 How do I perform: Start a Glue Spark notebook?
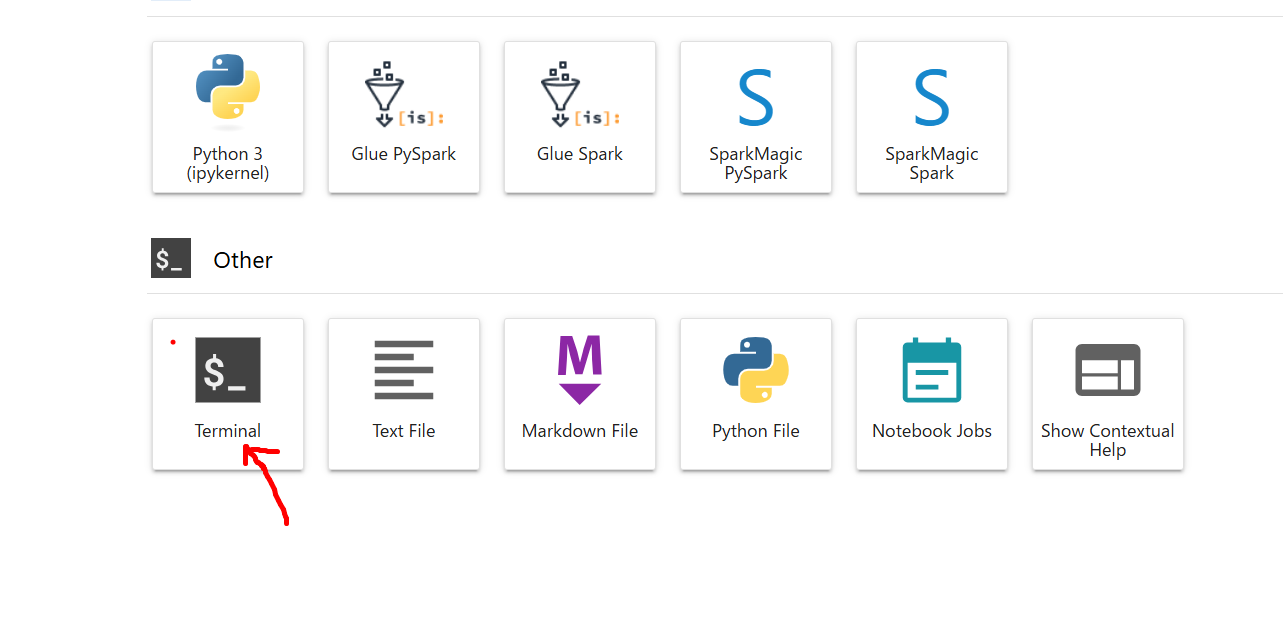coord(580,117)
